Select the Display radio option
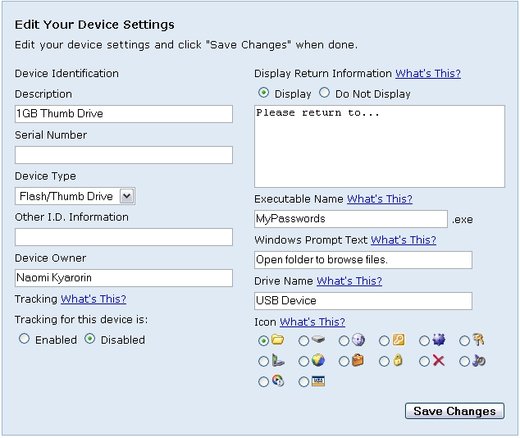520x438 pixels. (263, 93)
